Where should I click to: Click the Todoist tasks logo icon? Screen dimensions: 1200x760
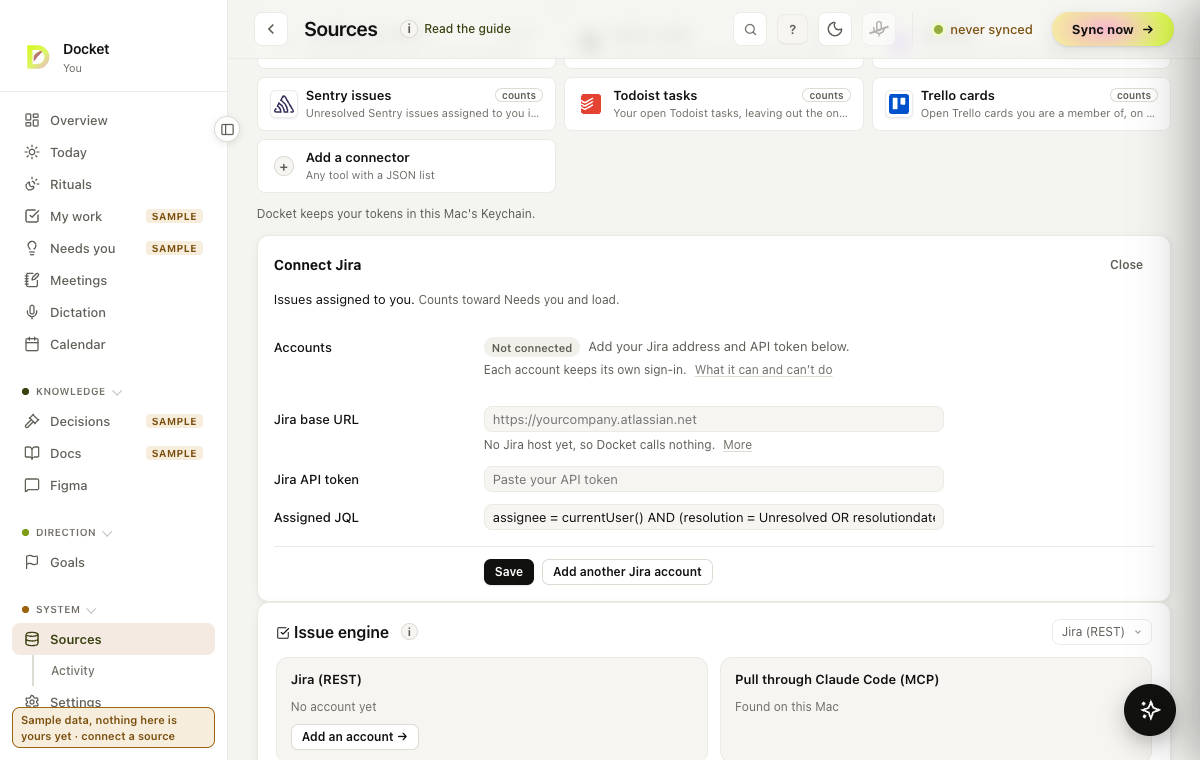pyautogui.click(x=591, y=104)
